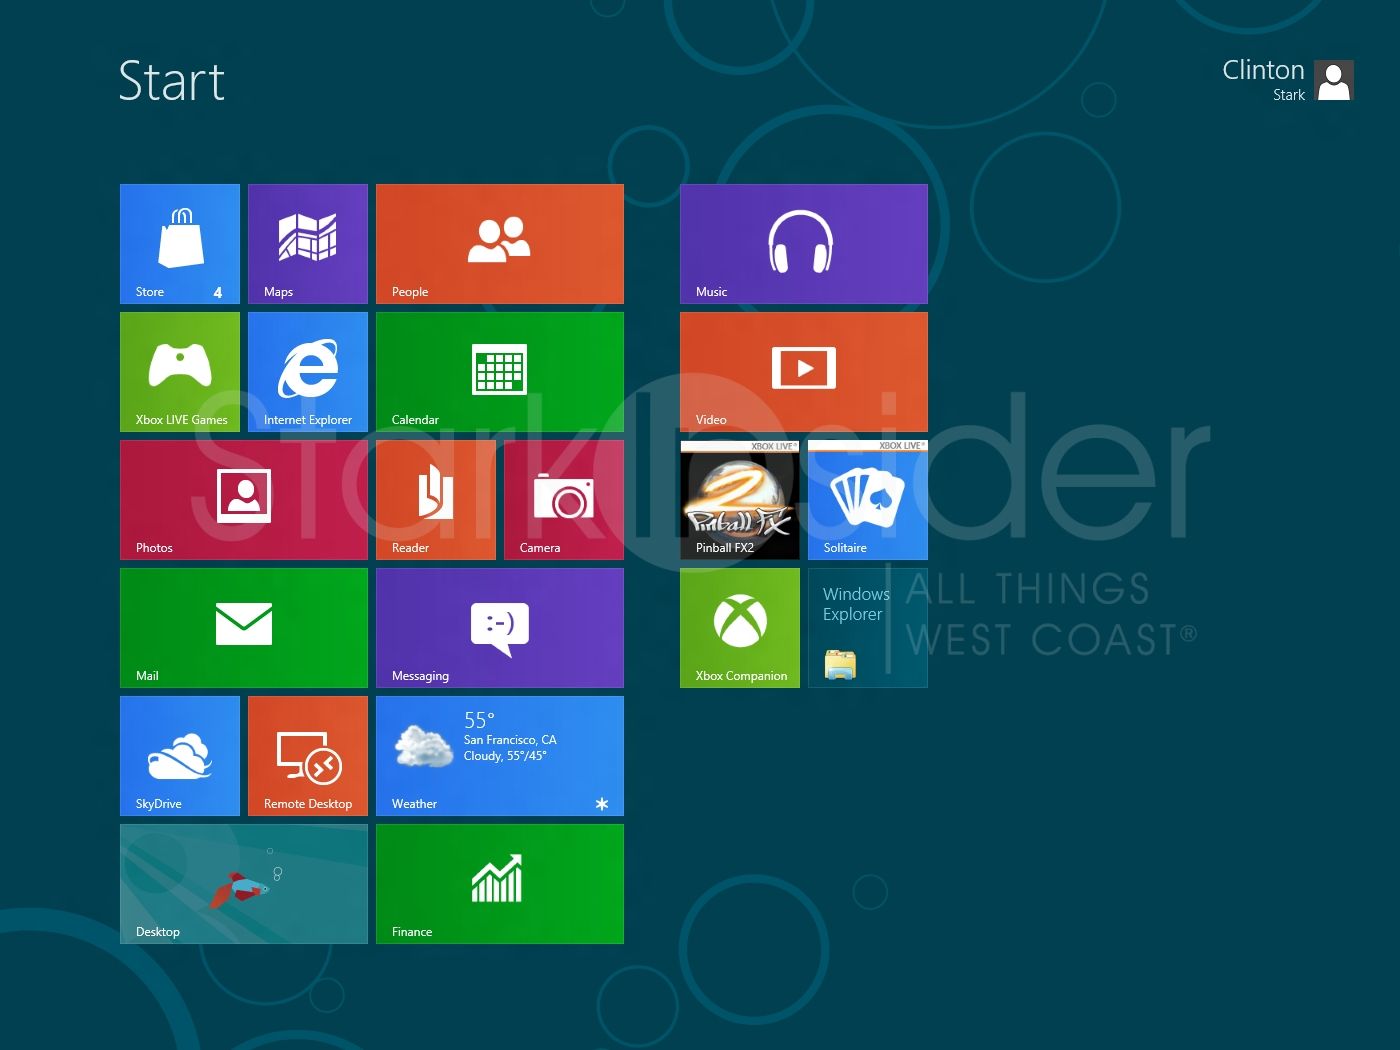Launch Xbox LIVE Games
Image resolution: width=1400 pixels, height=1050 pixels.
tap(180, 371)
